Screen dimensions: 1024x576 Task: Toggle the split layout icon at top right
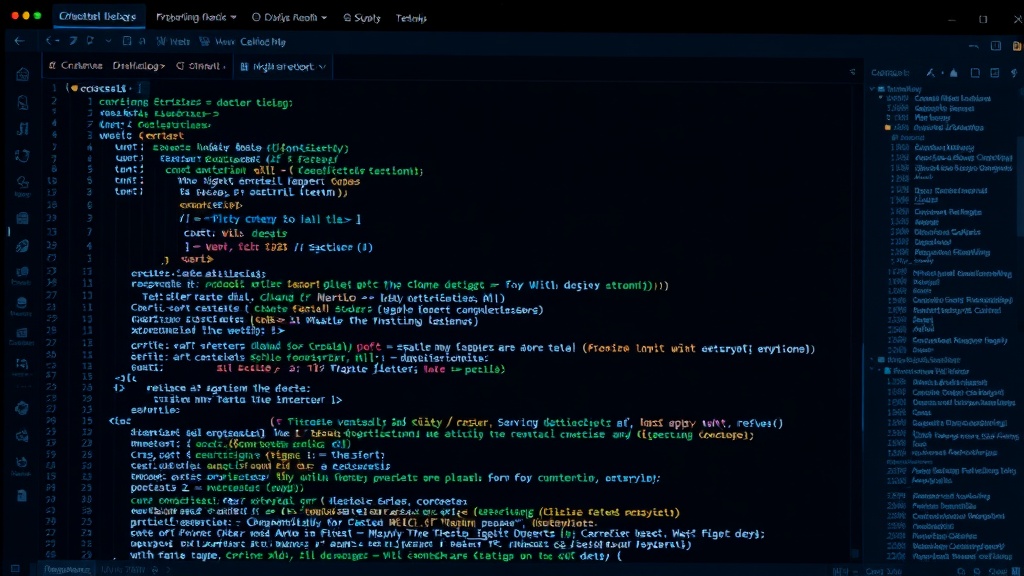click(996, 46)
